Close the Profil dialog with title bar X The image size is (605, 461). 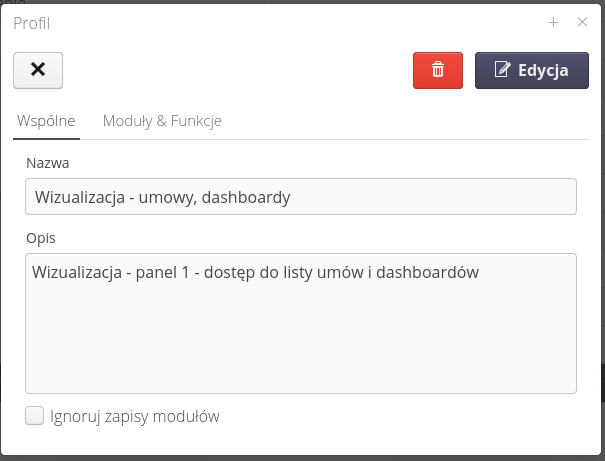click(582, 22)
